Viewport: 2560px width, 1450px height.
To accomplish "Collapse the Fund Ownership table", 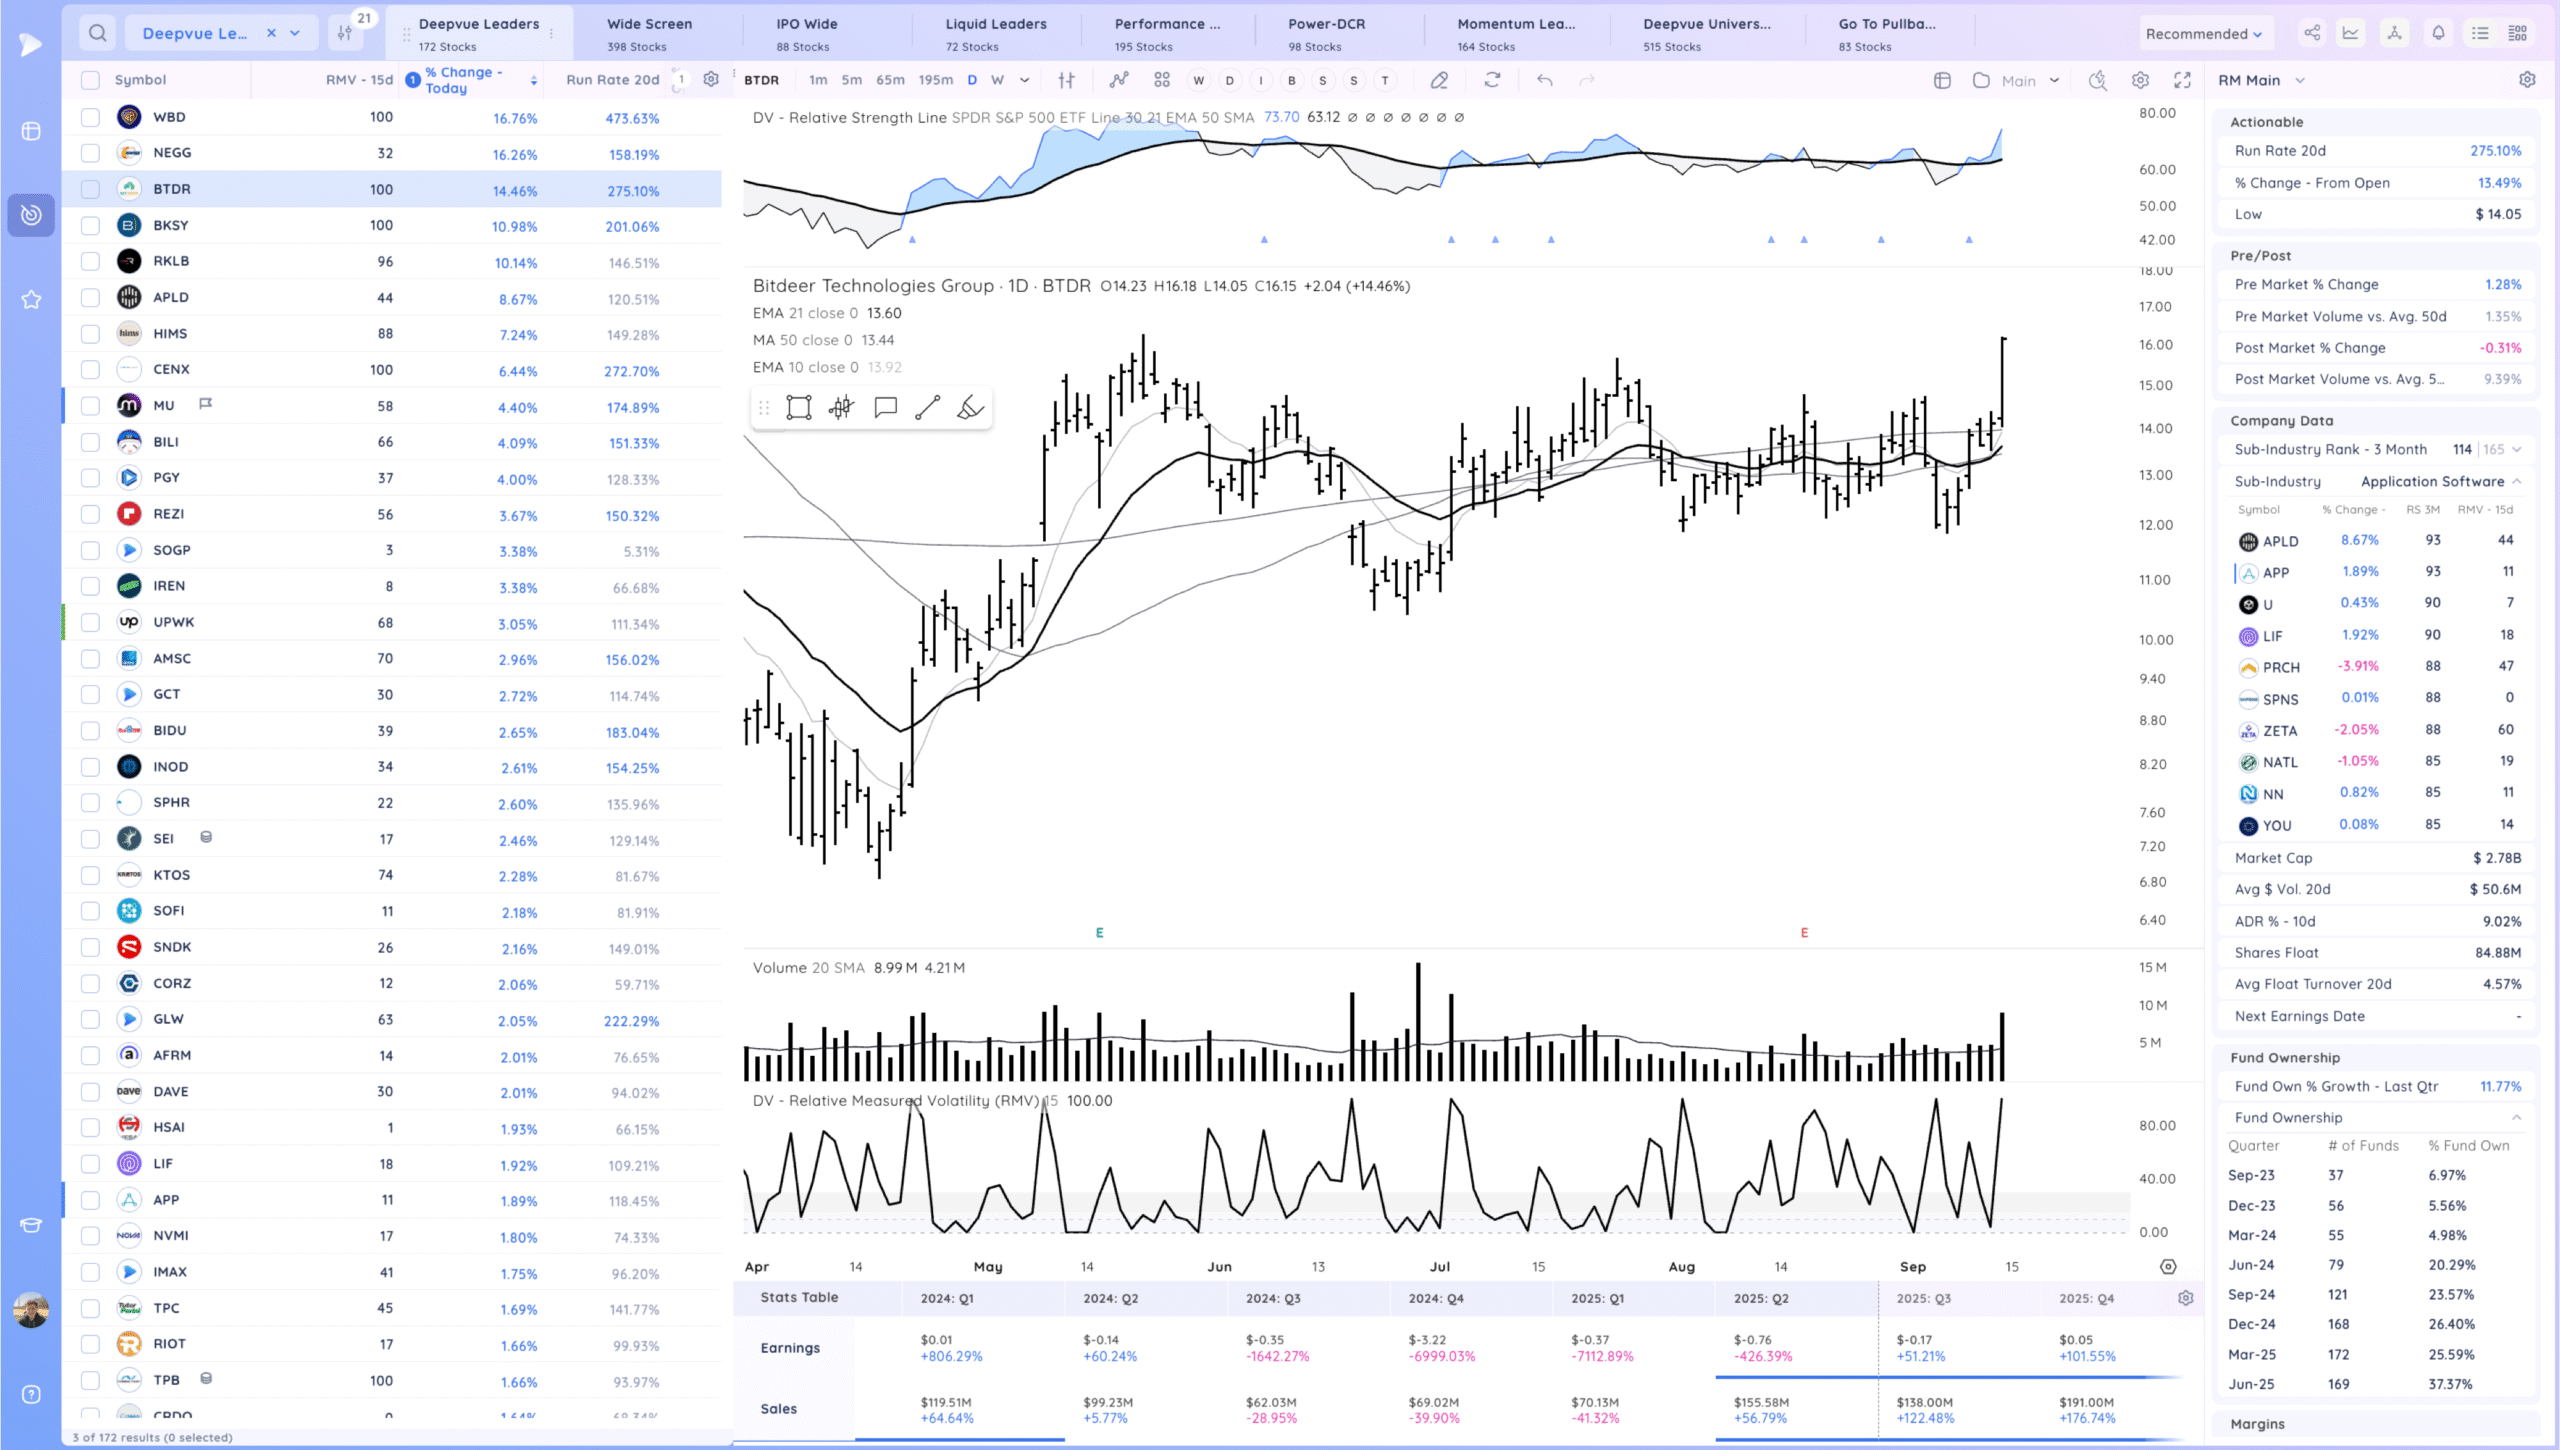I will click(x=2516, y=1117).
